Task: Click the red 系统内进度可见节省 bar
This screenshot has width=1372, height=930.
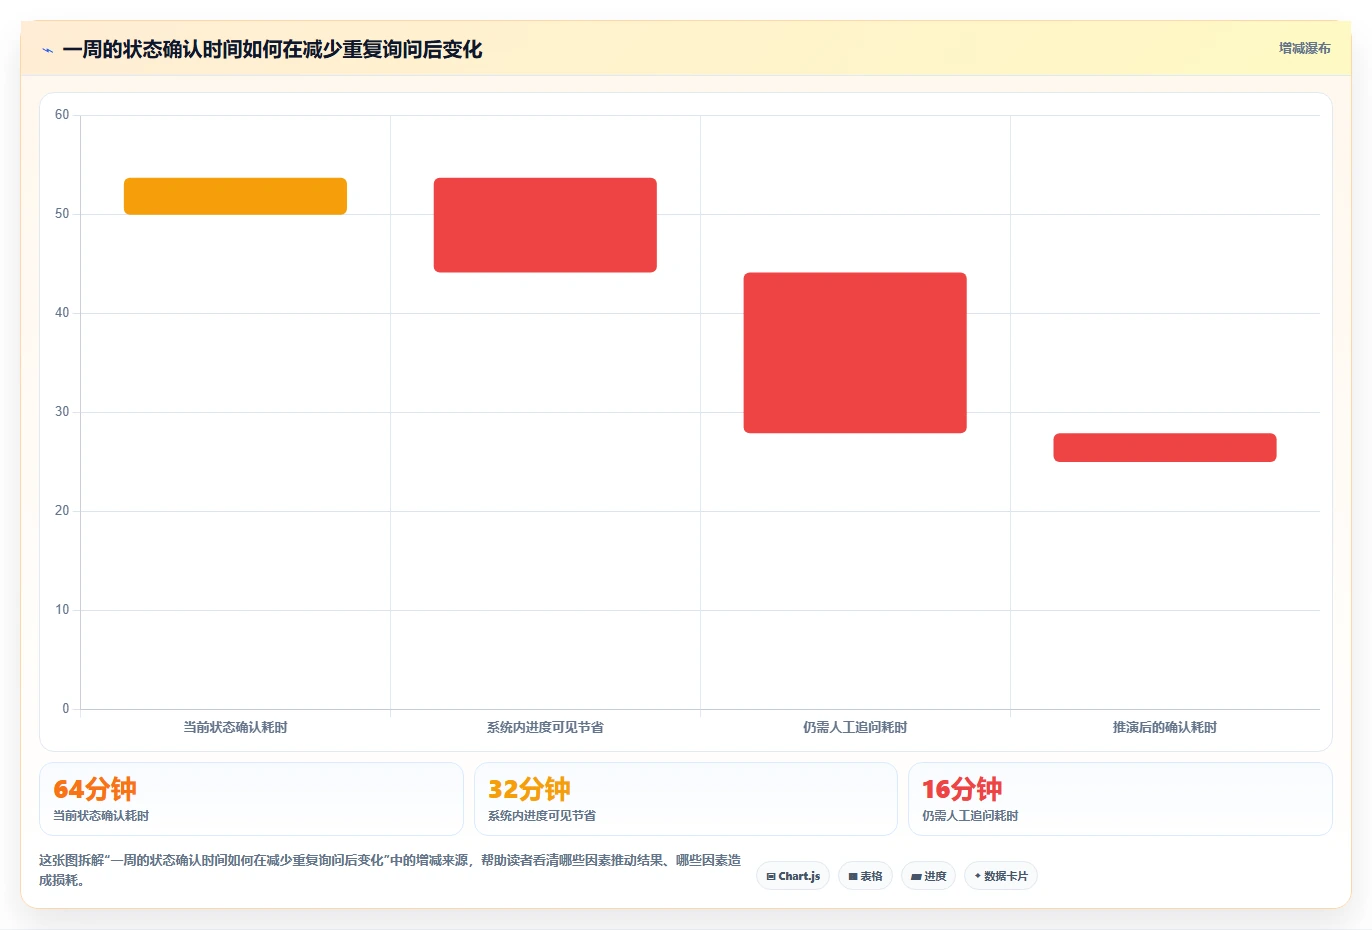Action: pyautogui.click(x=545, y=225)
